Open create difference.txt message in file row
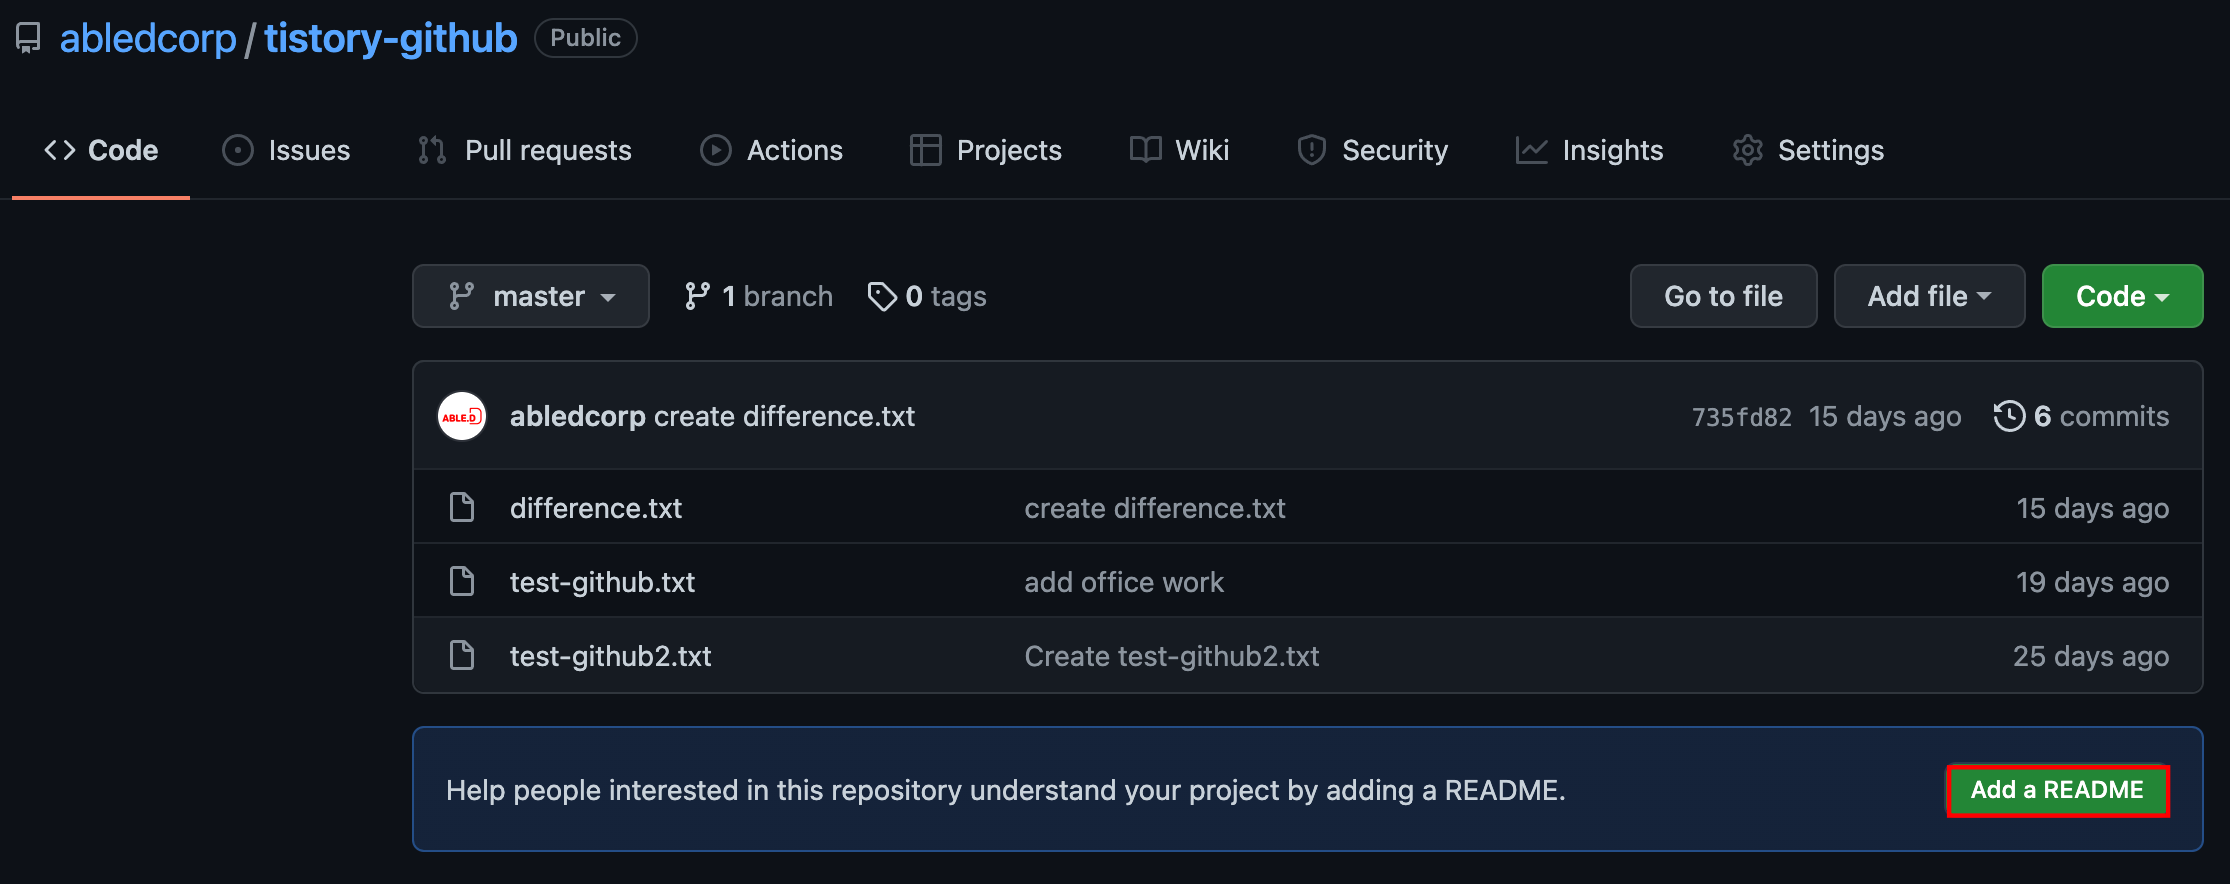This screenshot has height=884, width=2230. coord(1155,508)
